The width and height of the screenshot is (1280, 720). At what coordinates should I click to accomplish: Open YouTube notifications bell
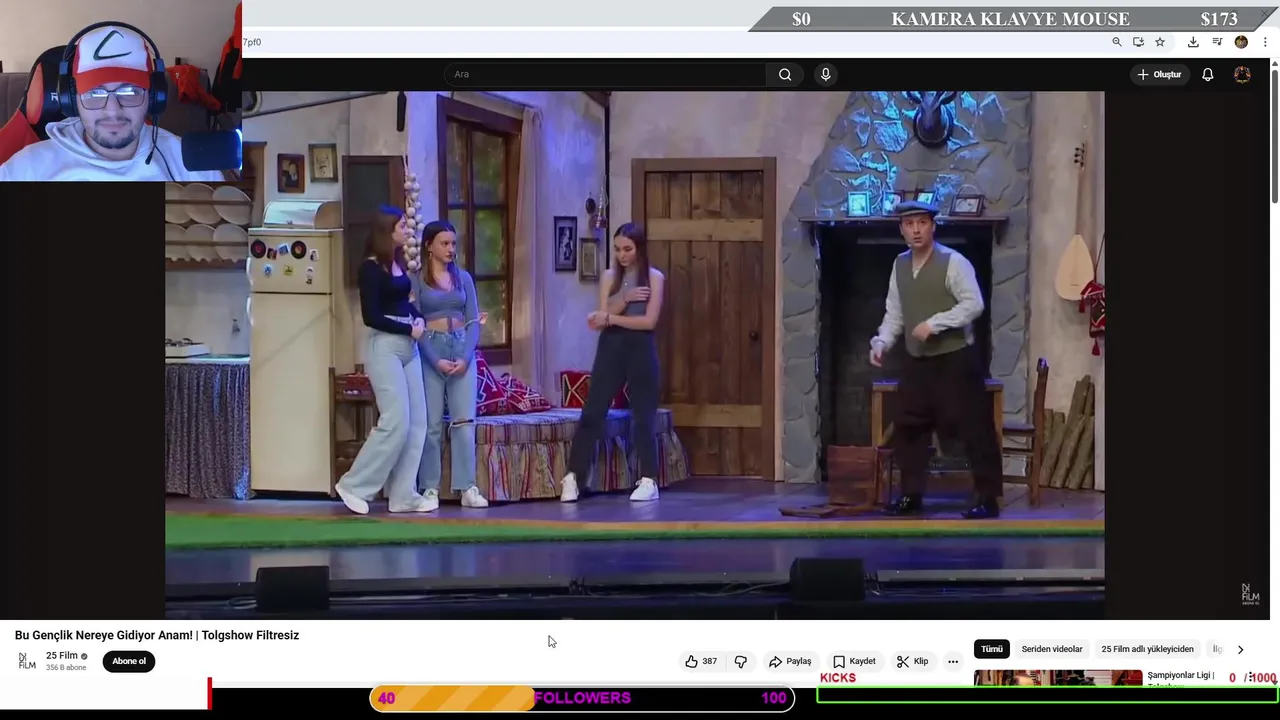point(1207,74)
